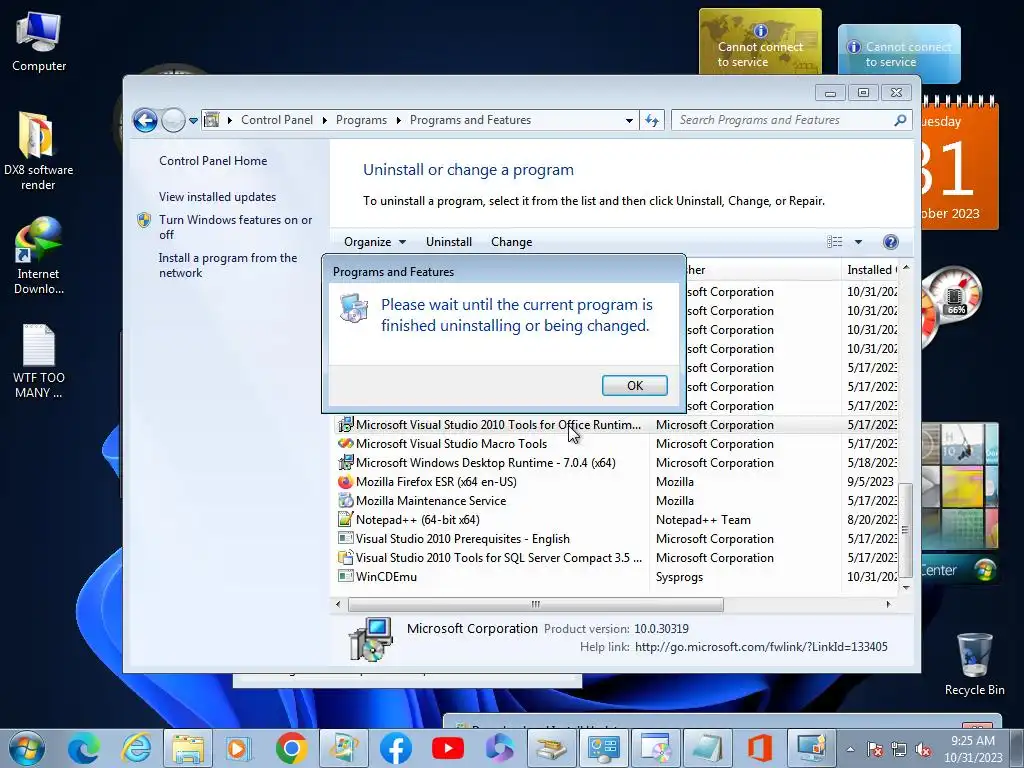Click the Notepad++ Team publisher cell
Image resolution: width=1024 pixels, height=768 pixels.
point(703,520)
